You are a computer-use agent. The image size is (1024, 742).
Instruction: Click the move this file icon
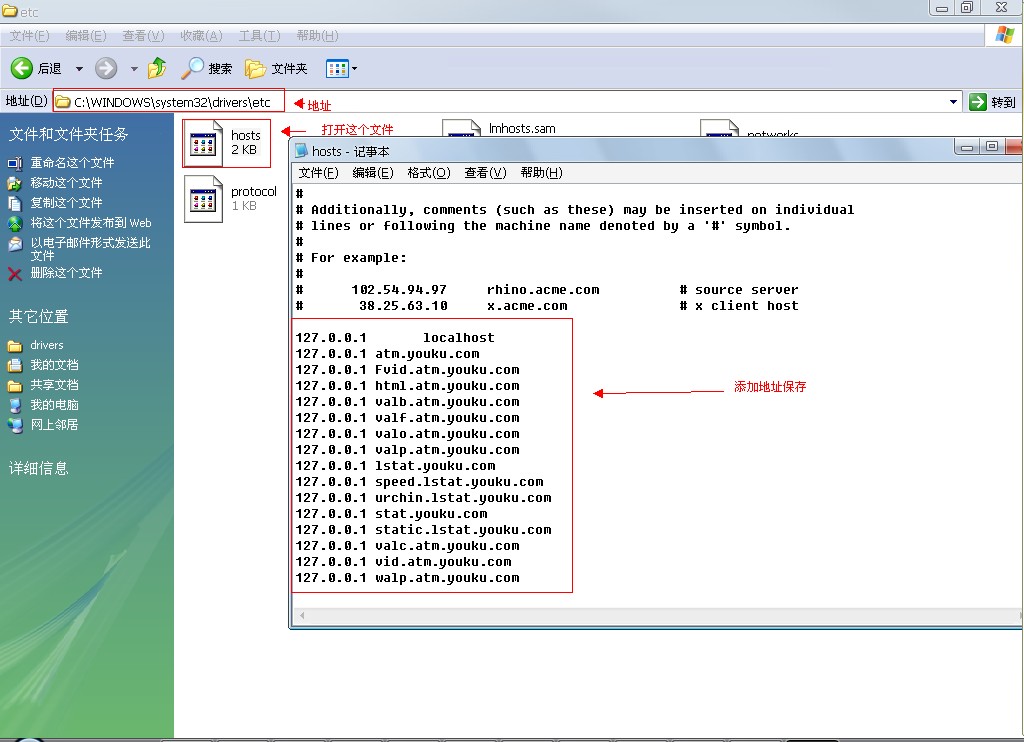(x=14, y=183)
